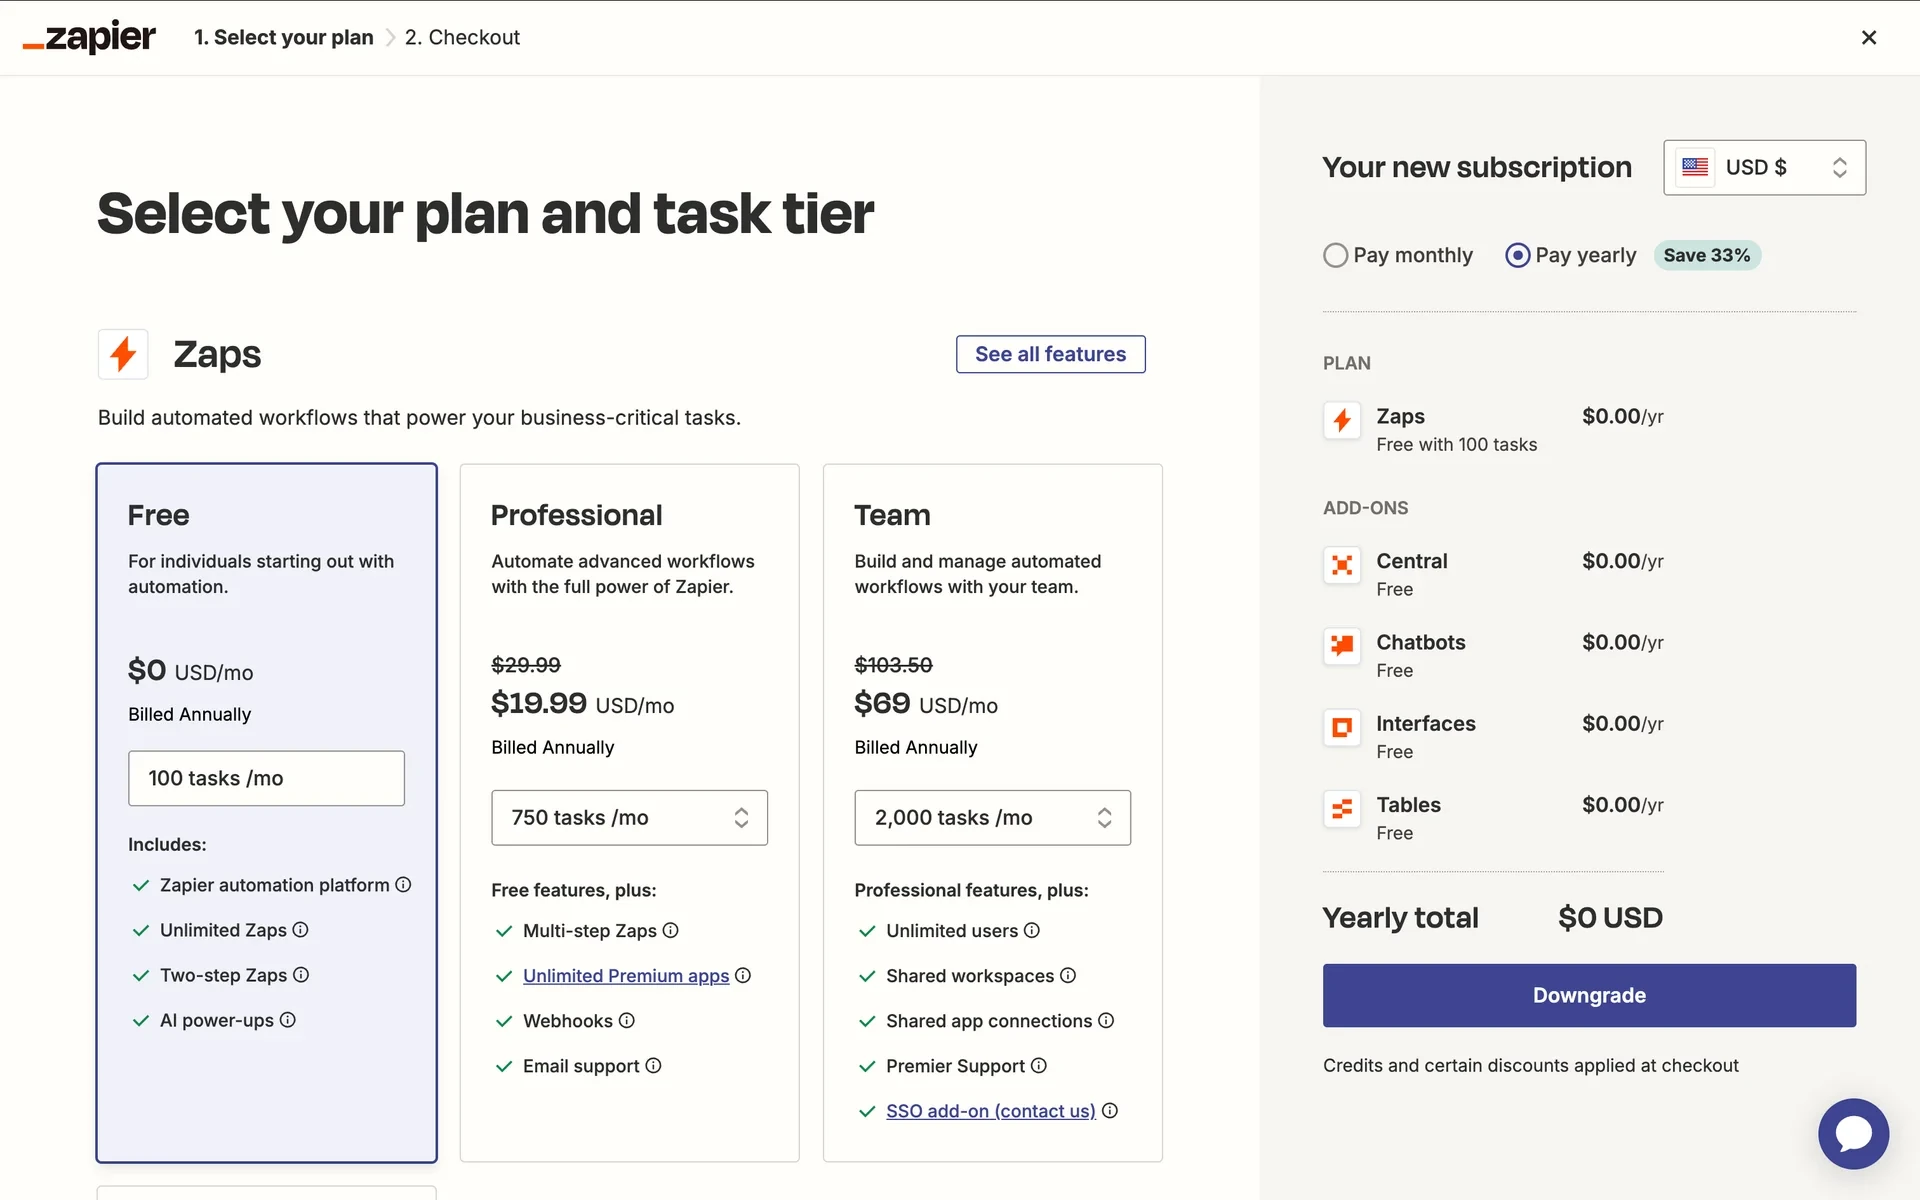Click 'Your new subscription' heading
Screen dimensions: 1920x1200
coord(1476,167)
